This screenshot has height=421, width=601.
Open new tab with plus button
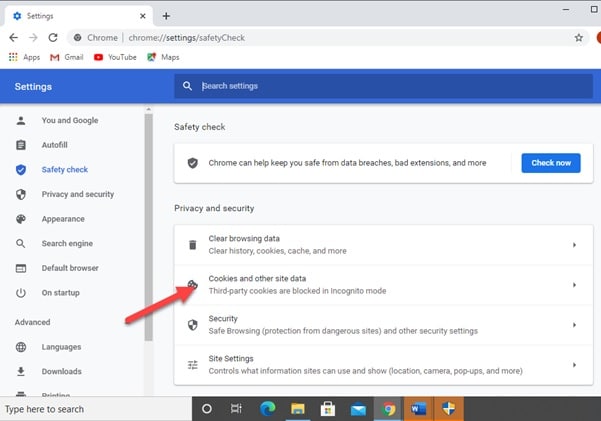(166, 16)
